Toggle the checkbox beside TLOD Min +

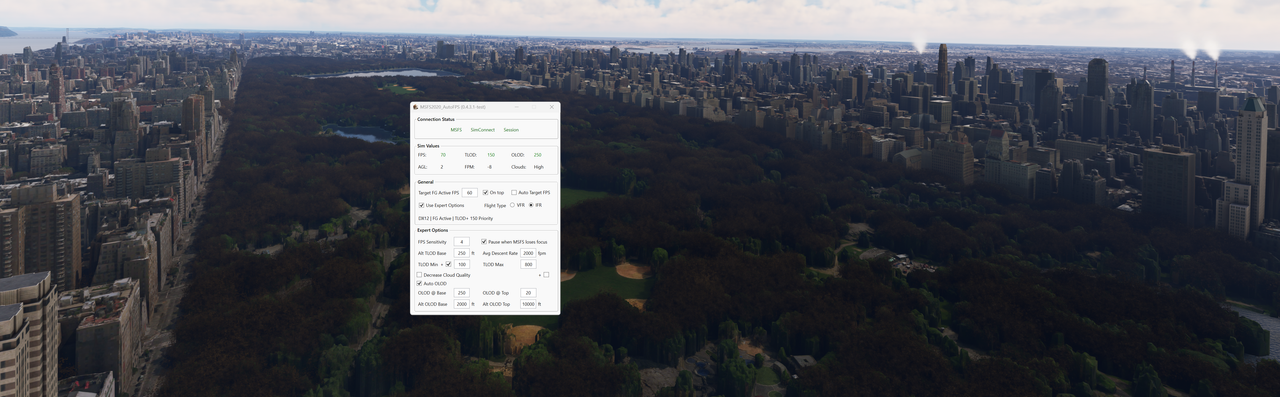449,264
